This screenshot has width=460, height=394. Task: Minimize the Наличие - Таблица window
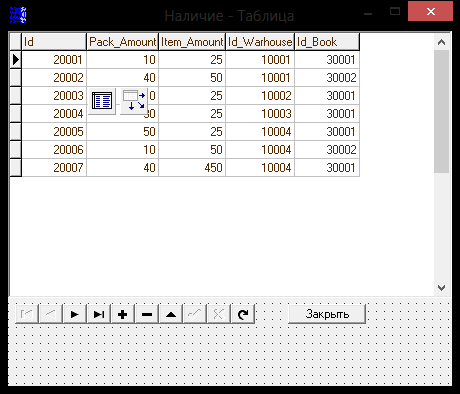pos(368,13)
